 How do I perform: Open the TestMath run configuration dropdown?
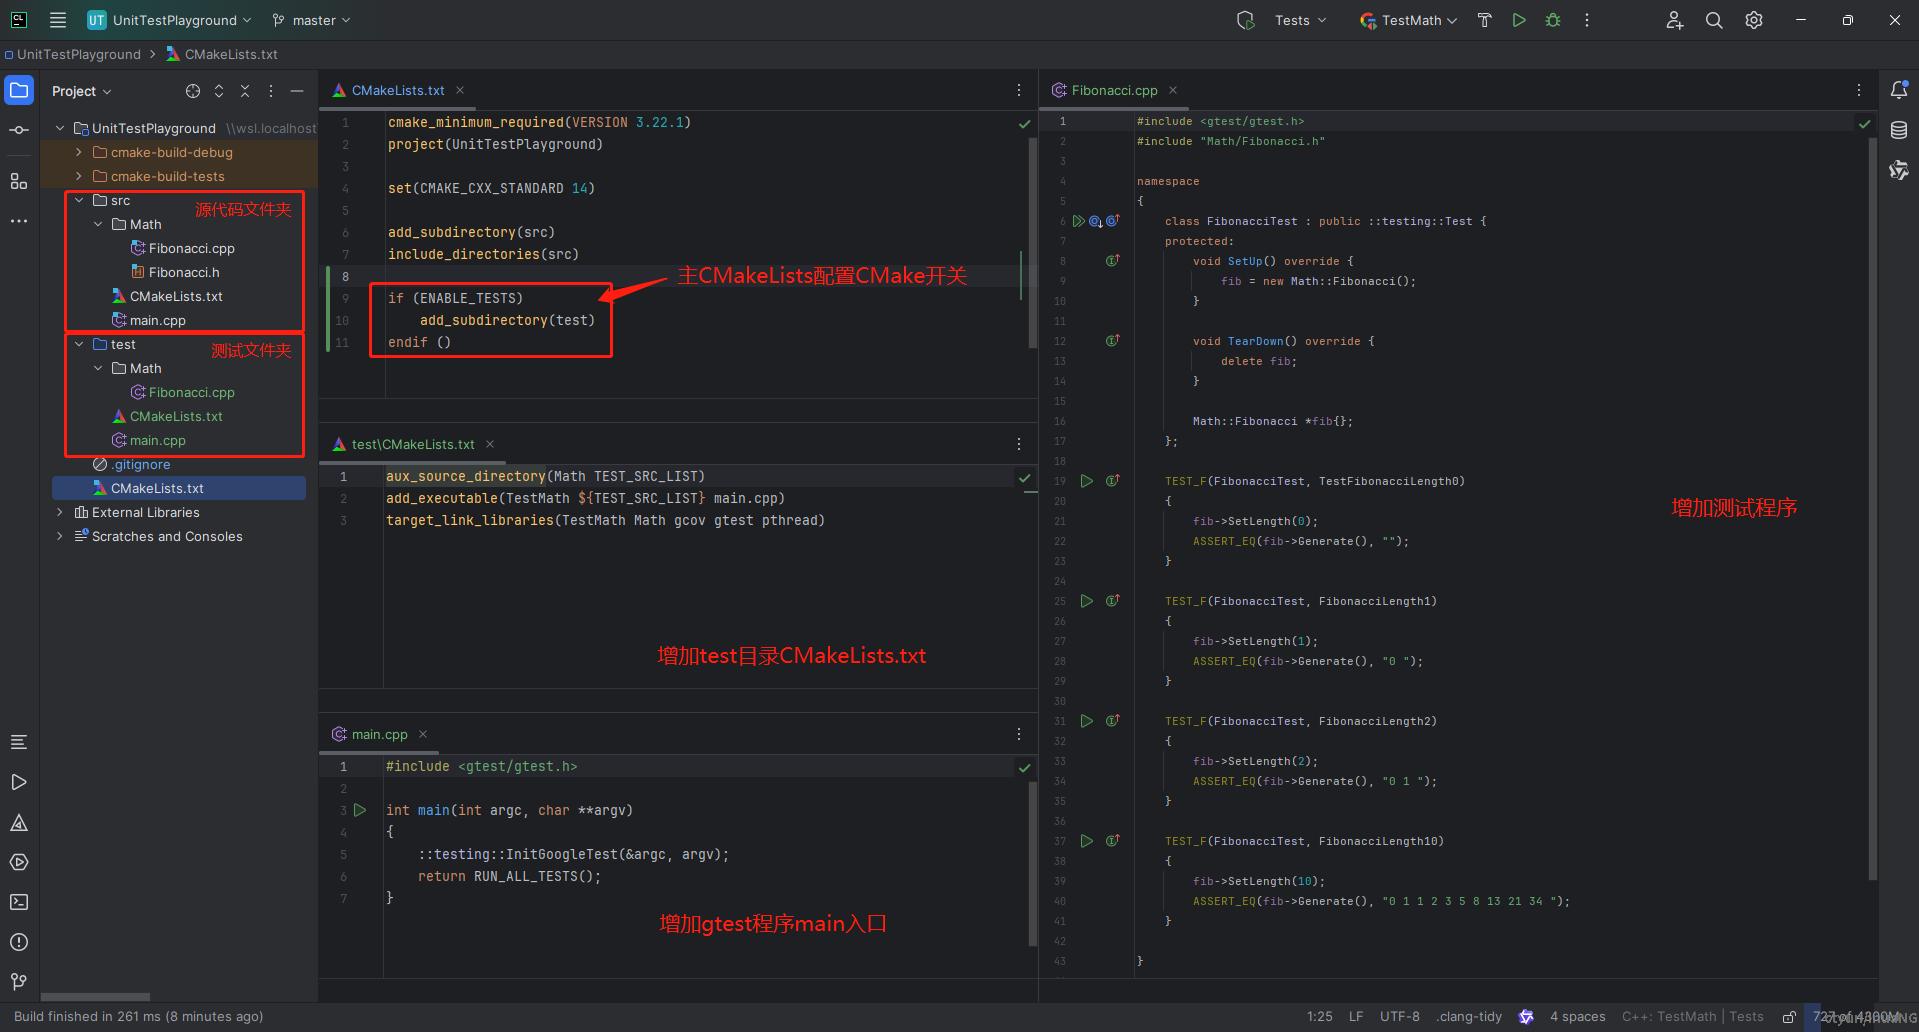click(x=1408, y=20)
